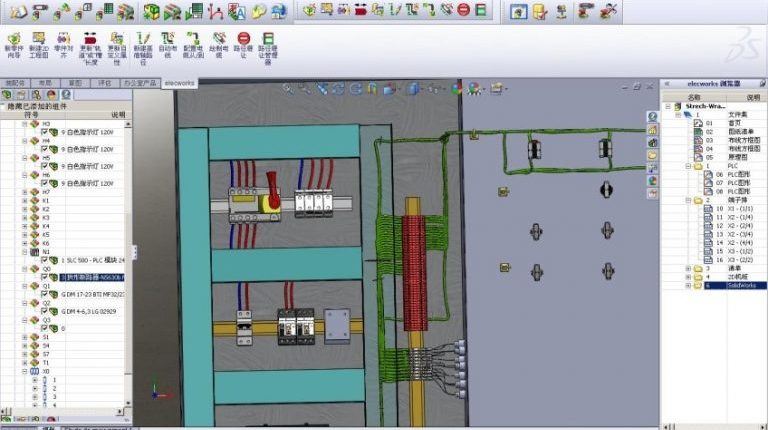
Task: Toggle checkbox of item 0 under Q3
Action: pyautogui.click(x=45, y=329)
